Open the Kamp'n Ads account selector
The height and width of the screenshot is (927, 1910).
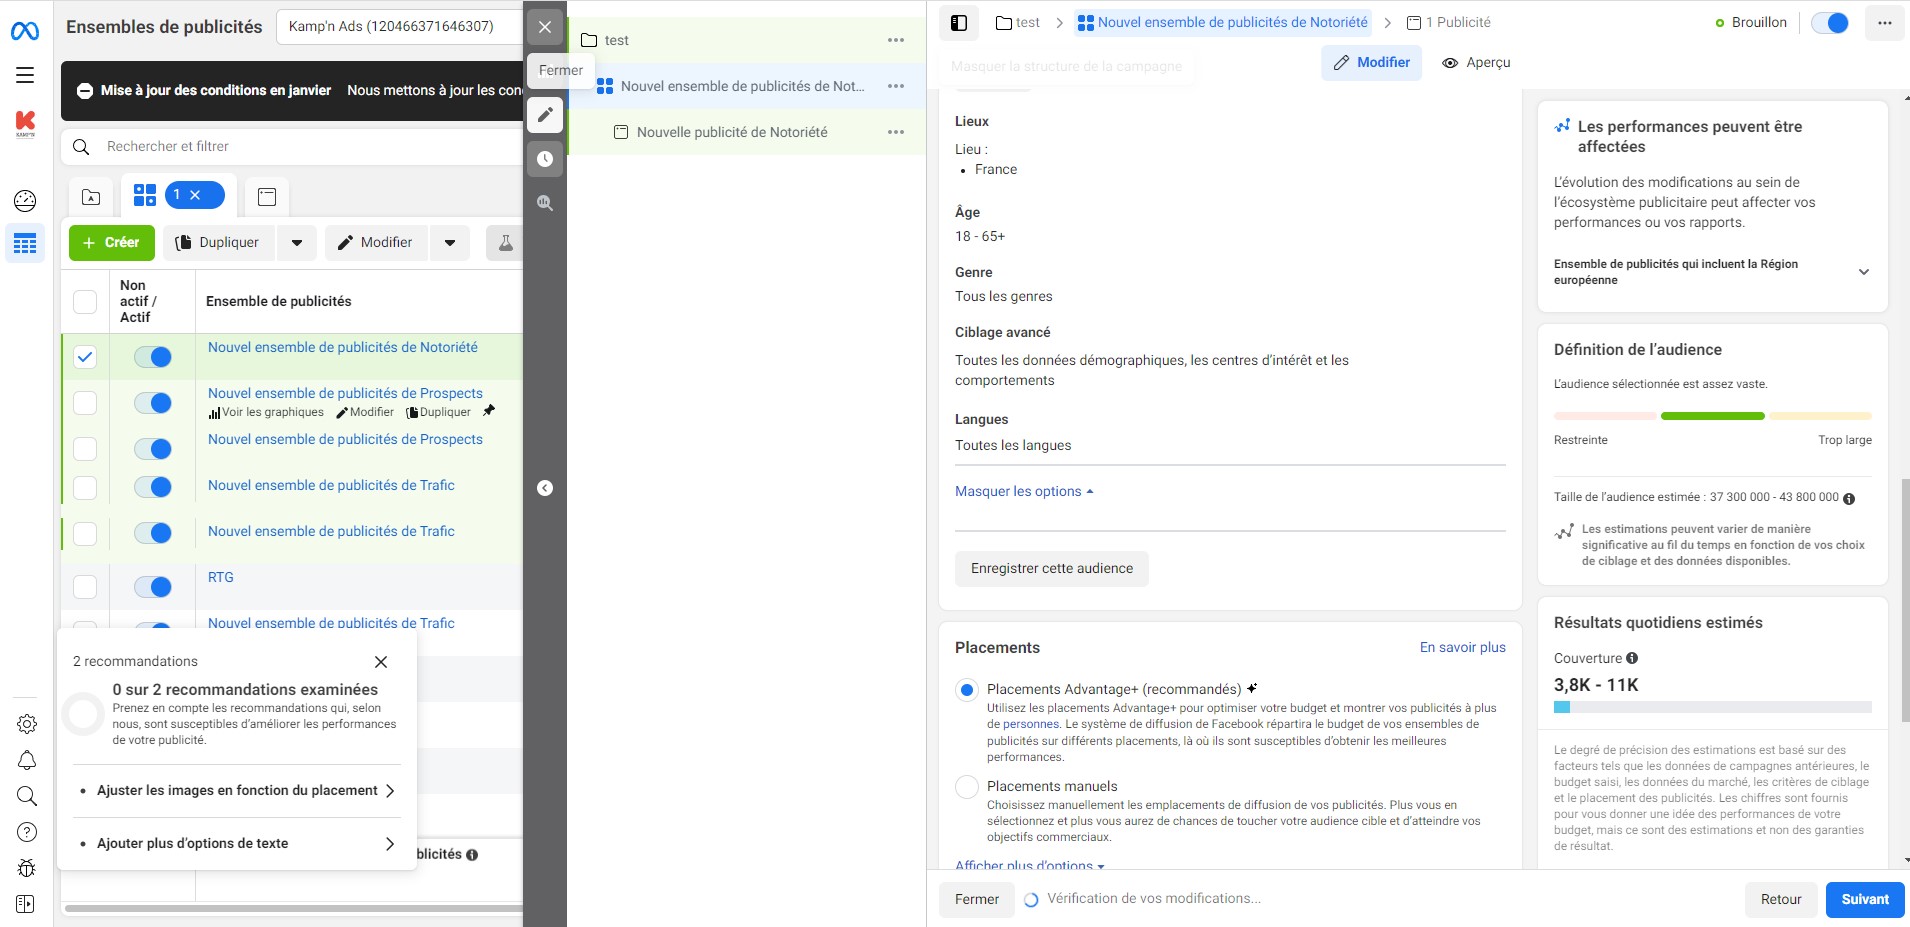400,27
